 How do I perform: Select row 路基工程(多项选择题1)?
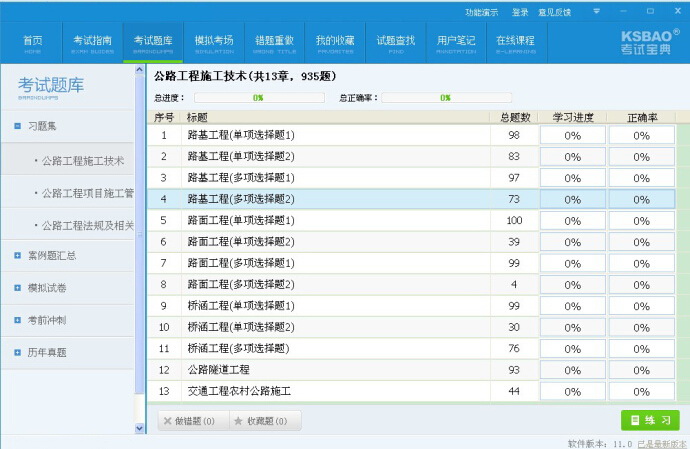tap(411, 178)
